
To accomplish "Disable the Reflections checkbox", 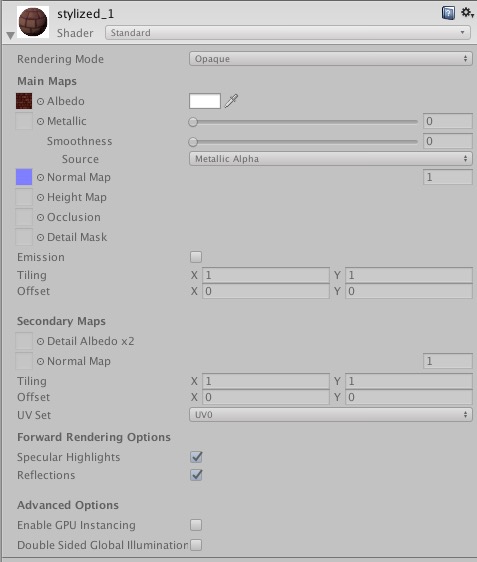I will [196, 475].
